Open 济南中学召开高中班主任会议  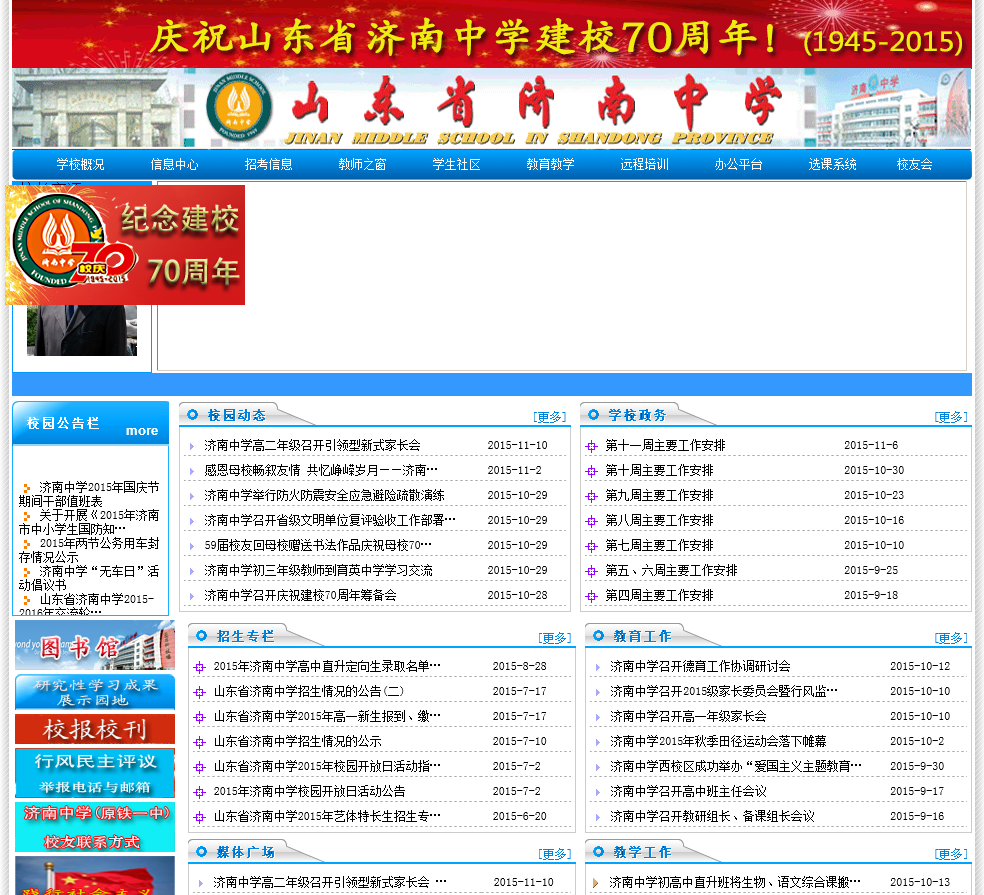688,792
